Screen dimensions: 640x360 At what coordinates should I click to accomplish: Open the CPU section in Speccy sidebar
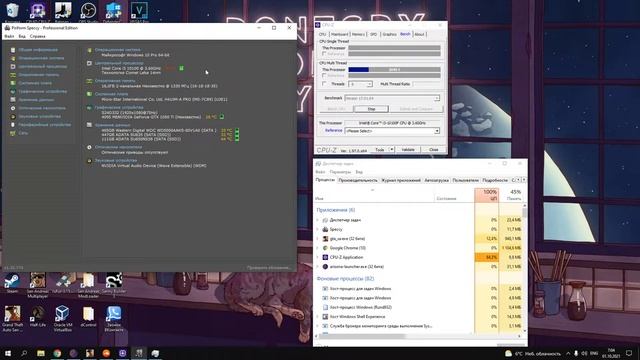[x=42, y=66]
